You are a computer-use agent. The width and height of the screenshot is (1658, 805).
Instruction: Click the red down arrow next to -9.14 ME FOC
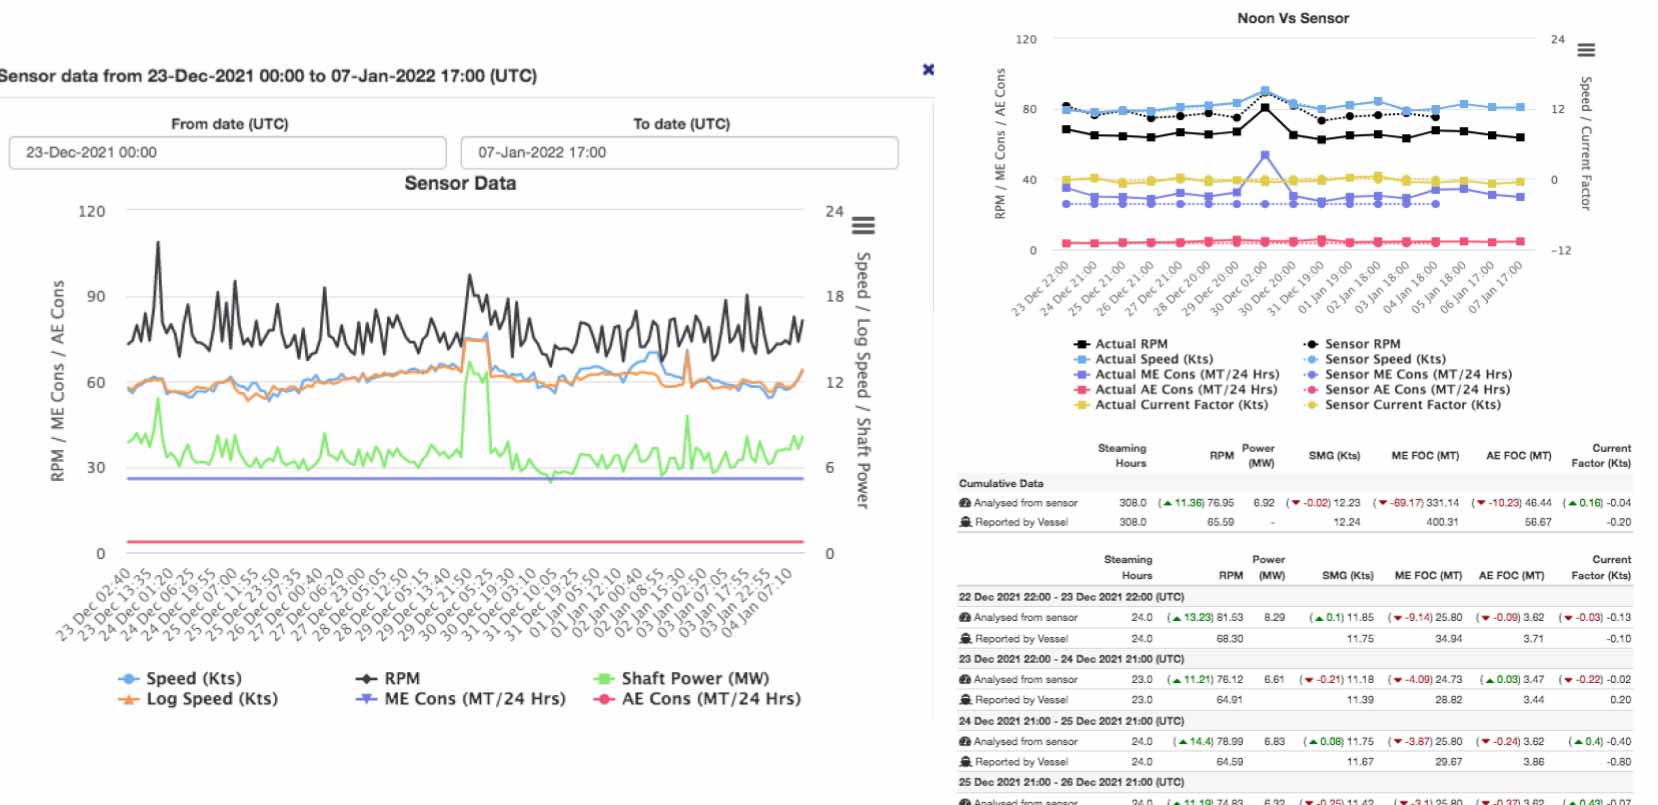click(x=1398, y=618)
